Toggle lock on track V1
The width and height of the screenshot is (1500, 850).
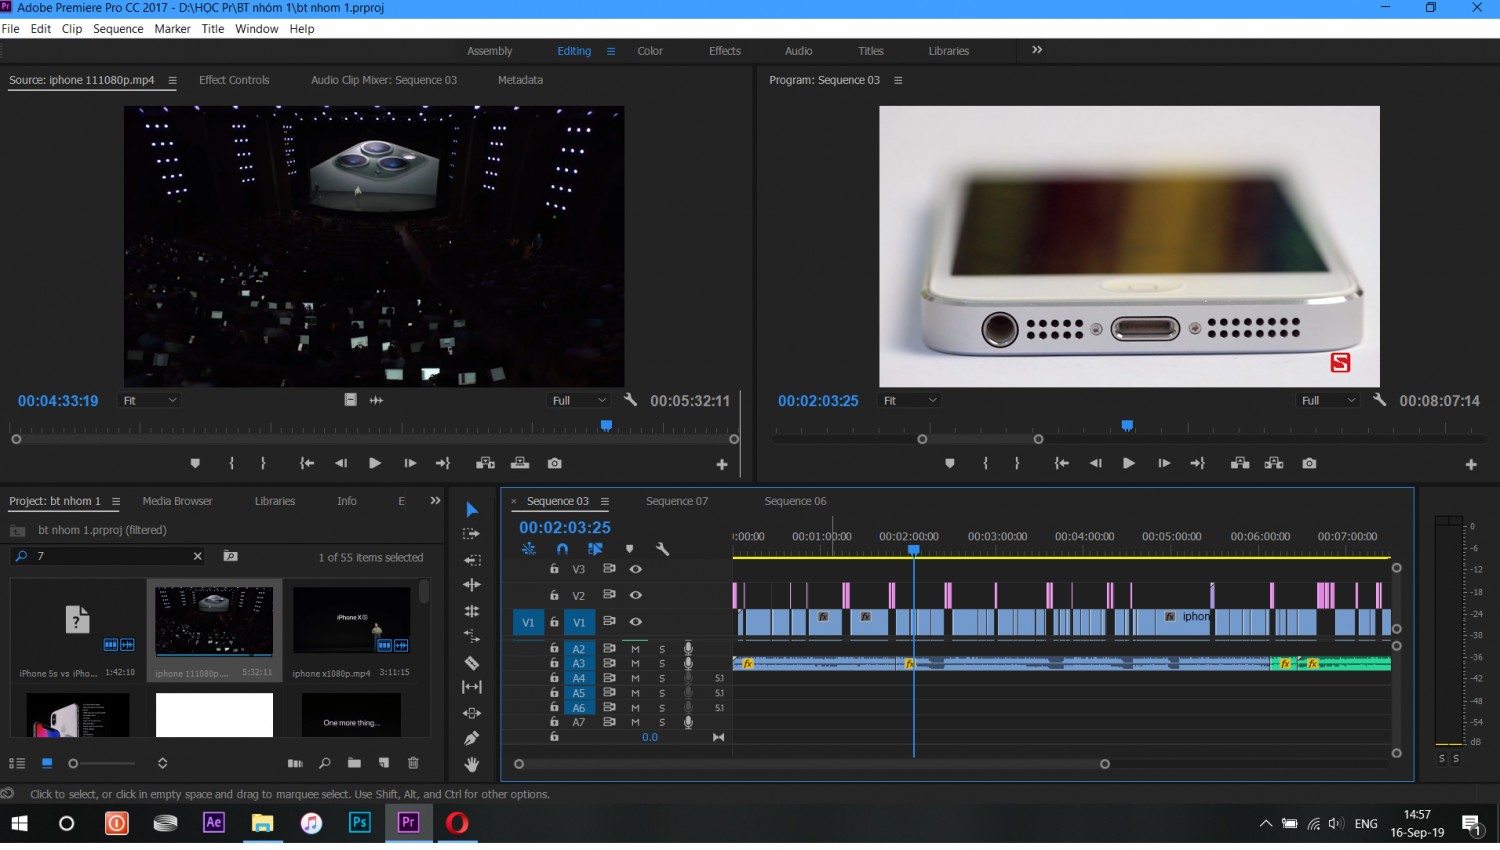pyautogui.click(x=554, y=622)
